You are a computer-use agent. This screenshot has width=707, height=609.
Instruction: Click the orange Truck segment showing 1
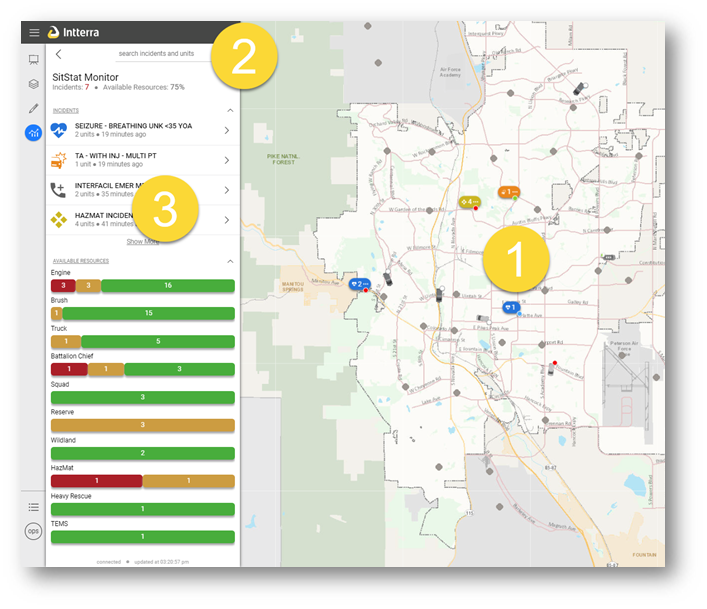point(66,341)
